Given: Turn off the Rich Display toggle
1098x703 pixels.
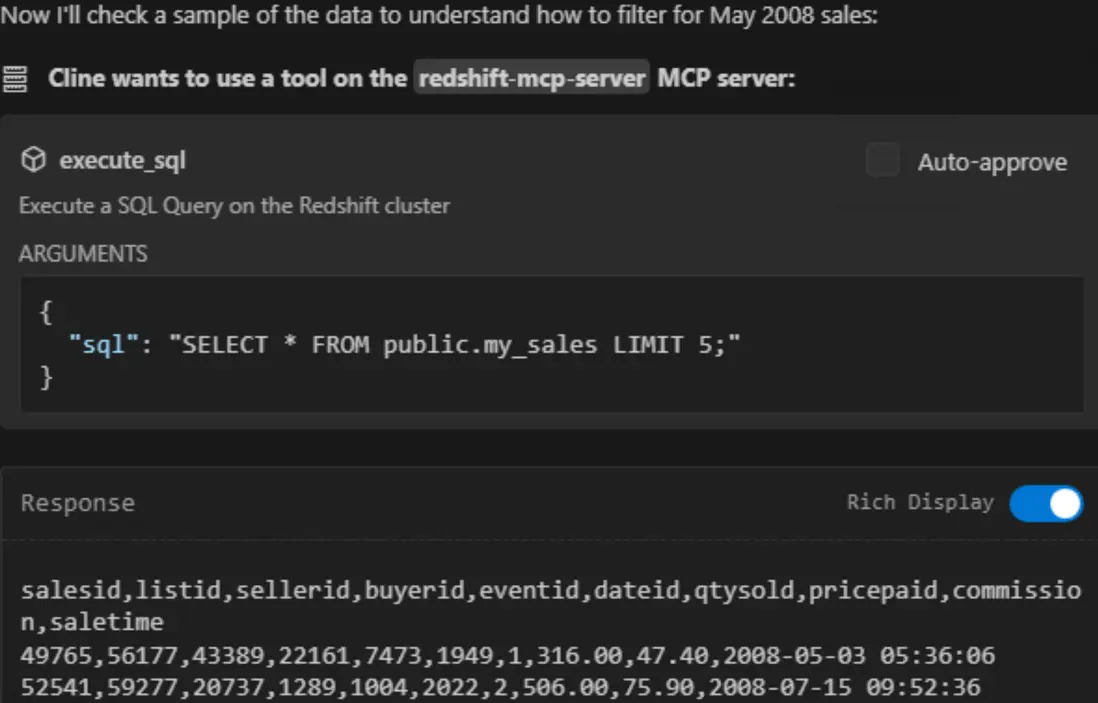Looking at the screenshot, I should (1046, 503).
